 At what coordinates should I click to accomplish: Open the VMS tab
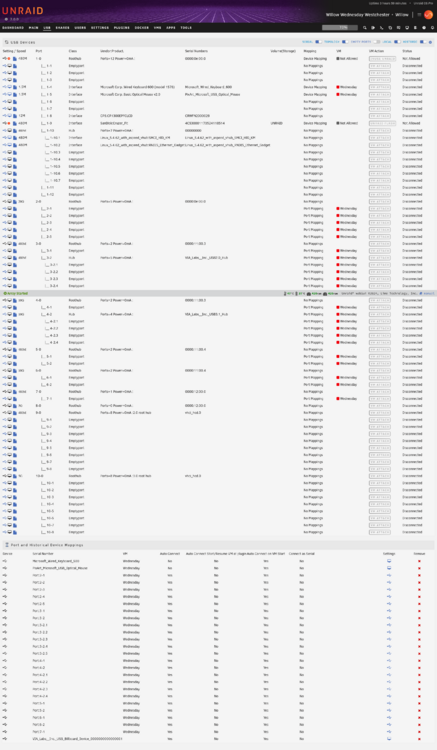[157, 28]
